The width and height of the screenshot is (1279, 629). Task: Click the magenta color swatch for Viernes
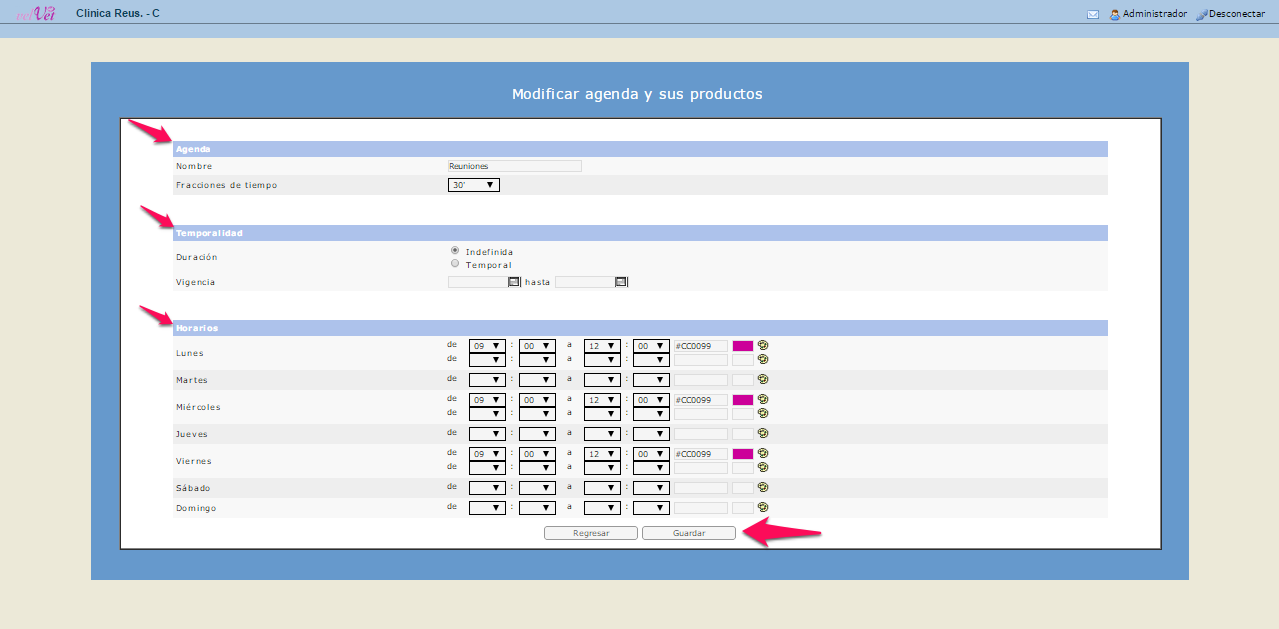point(743,454)
